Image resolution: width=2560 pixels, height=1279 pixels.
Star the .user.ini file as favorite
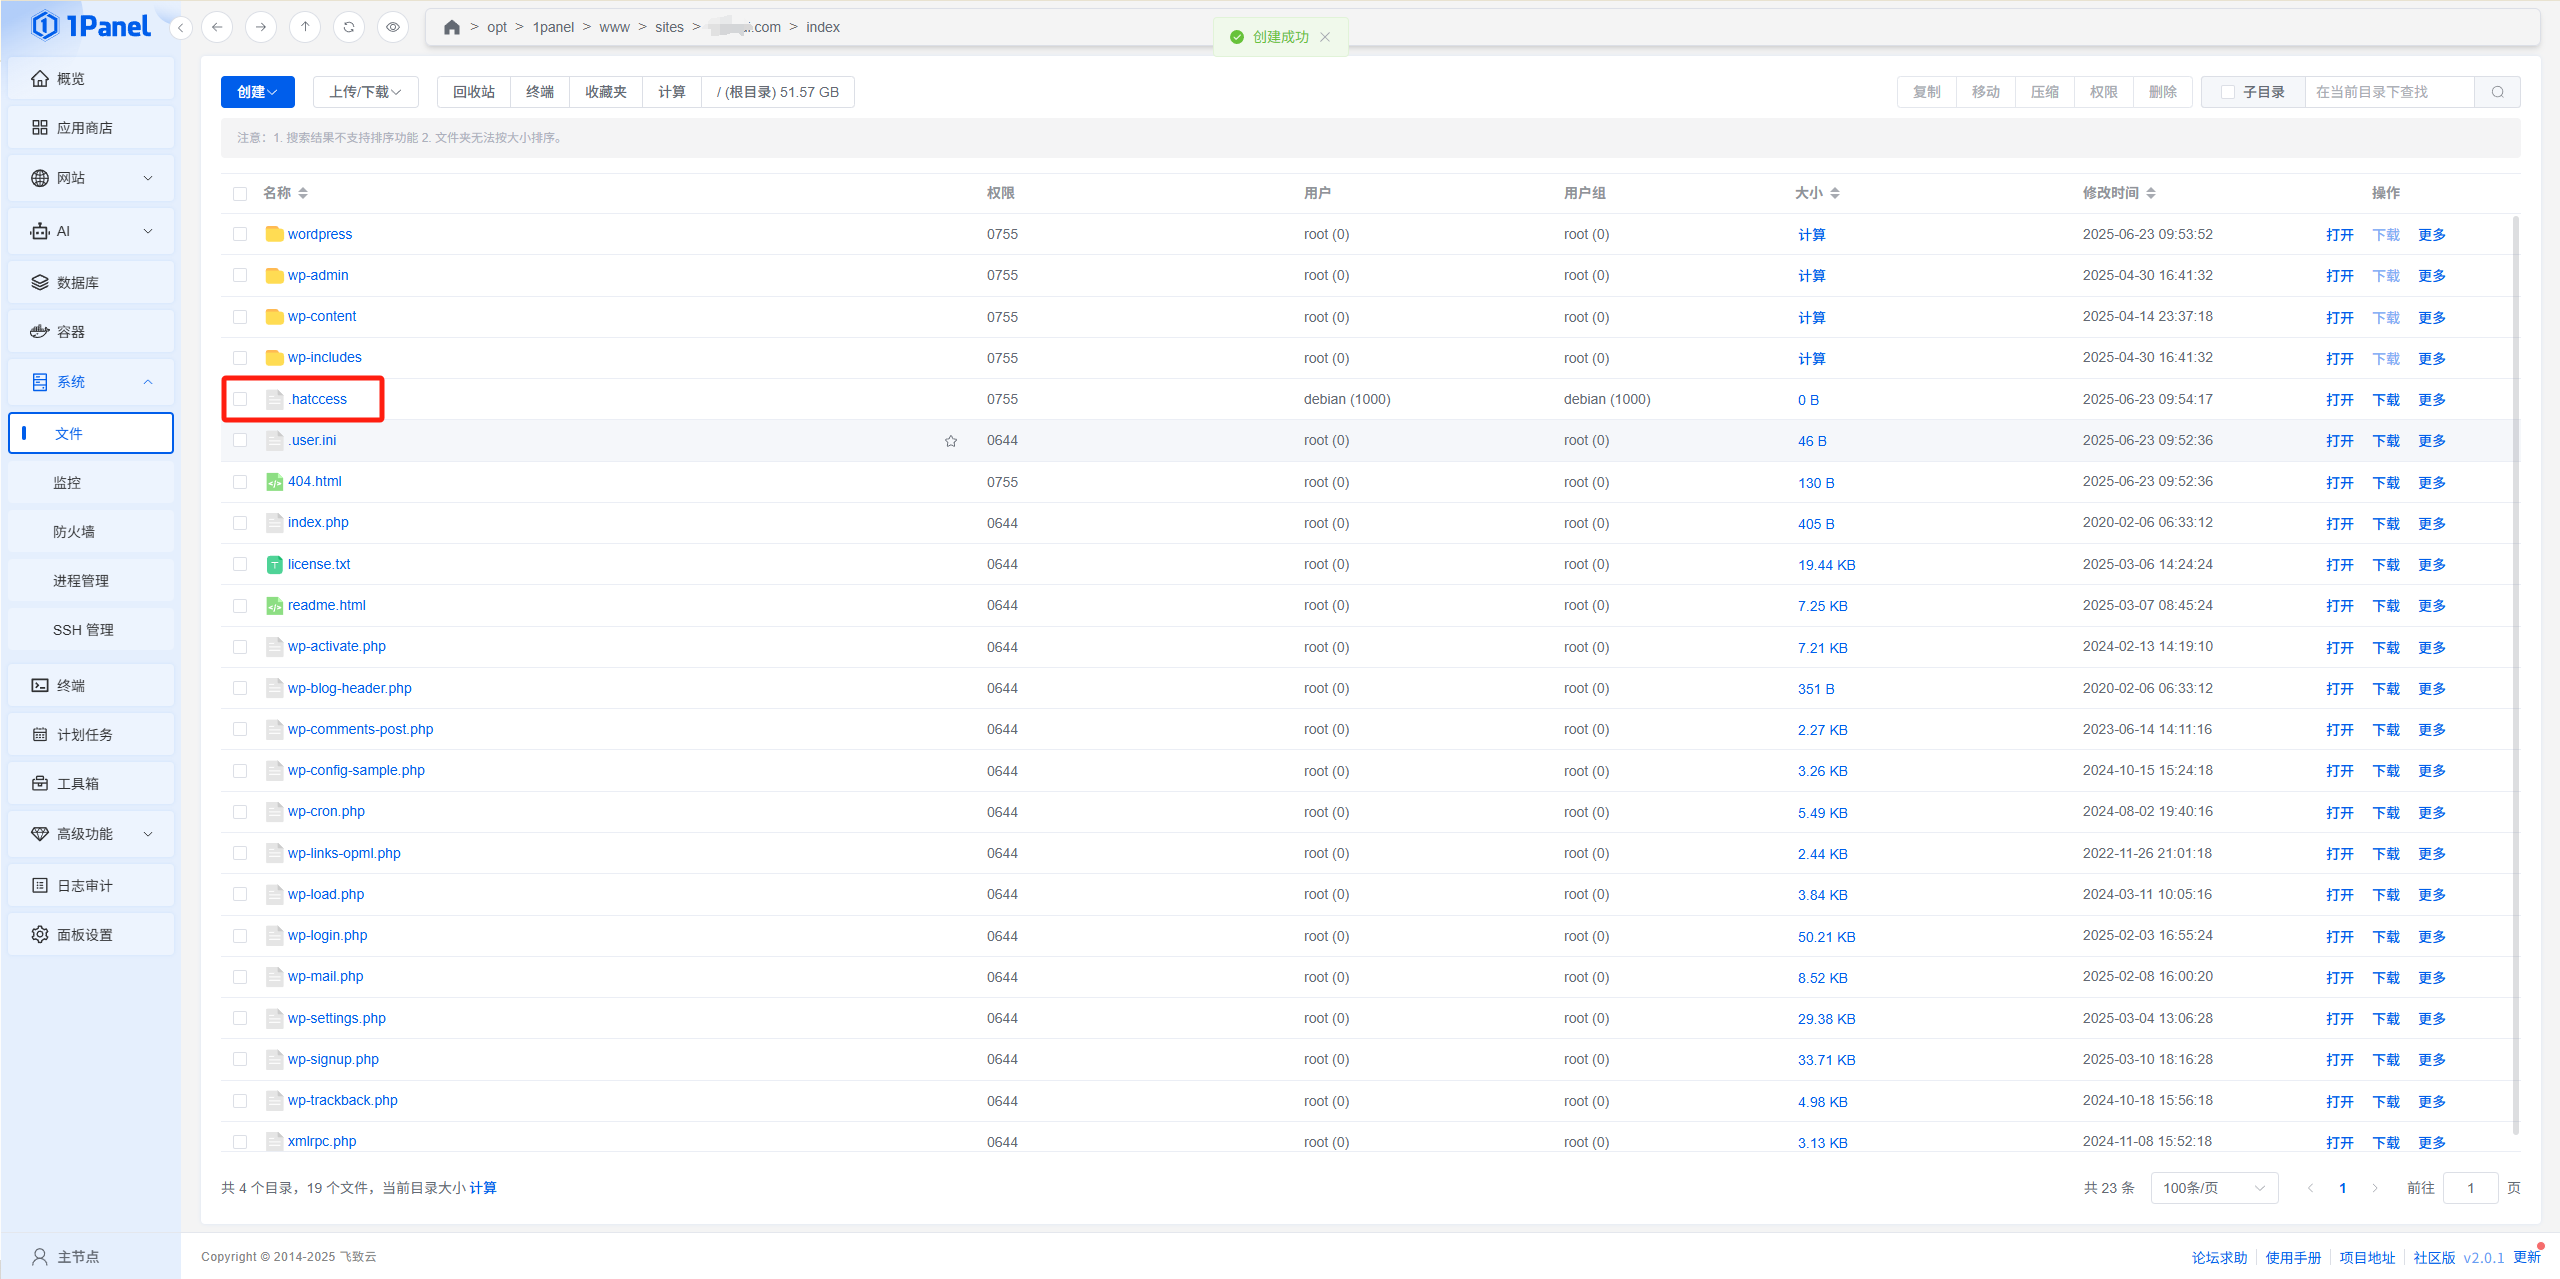(x=951, y=441)
